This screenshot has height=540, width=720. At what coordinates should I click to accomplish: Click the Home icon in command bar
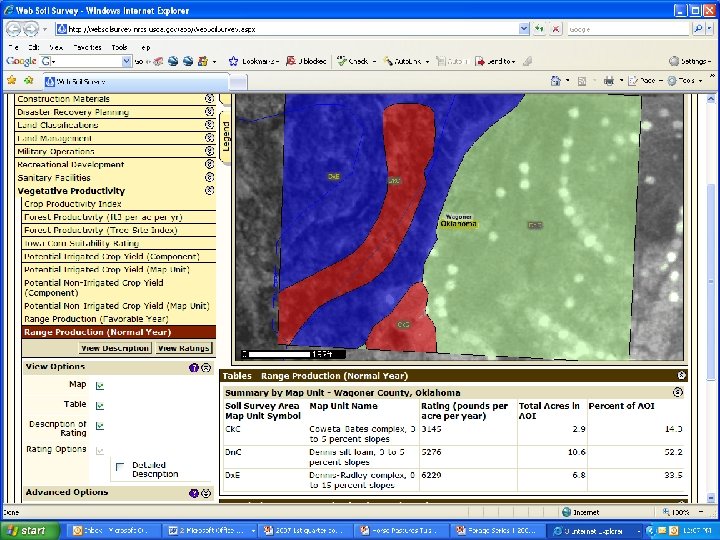[554, 81]
